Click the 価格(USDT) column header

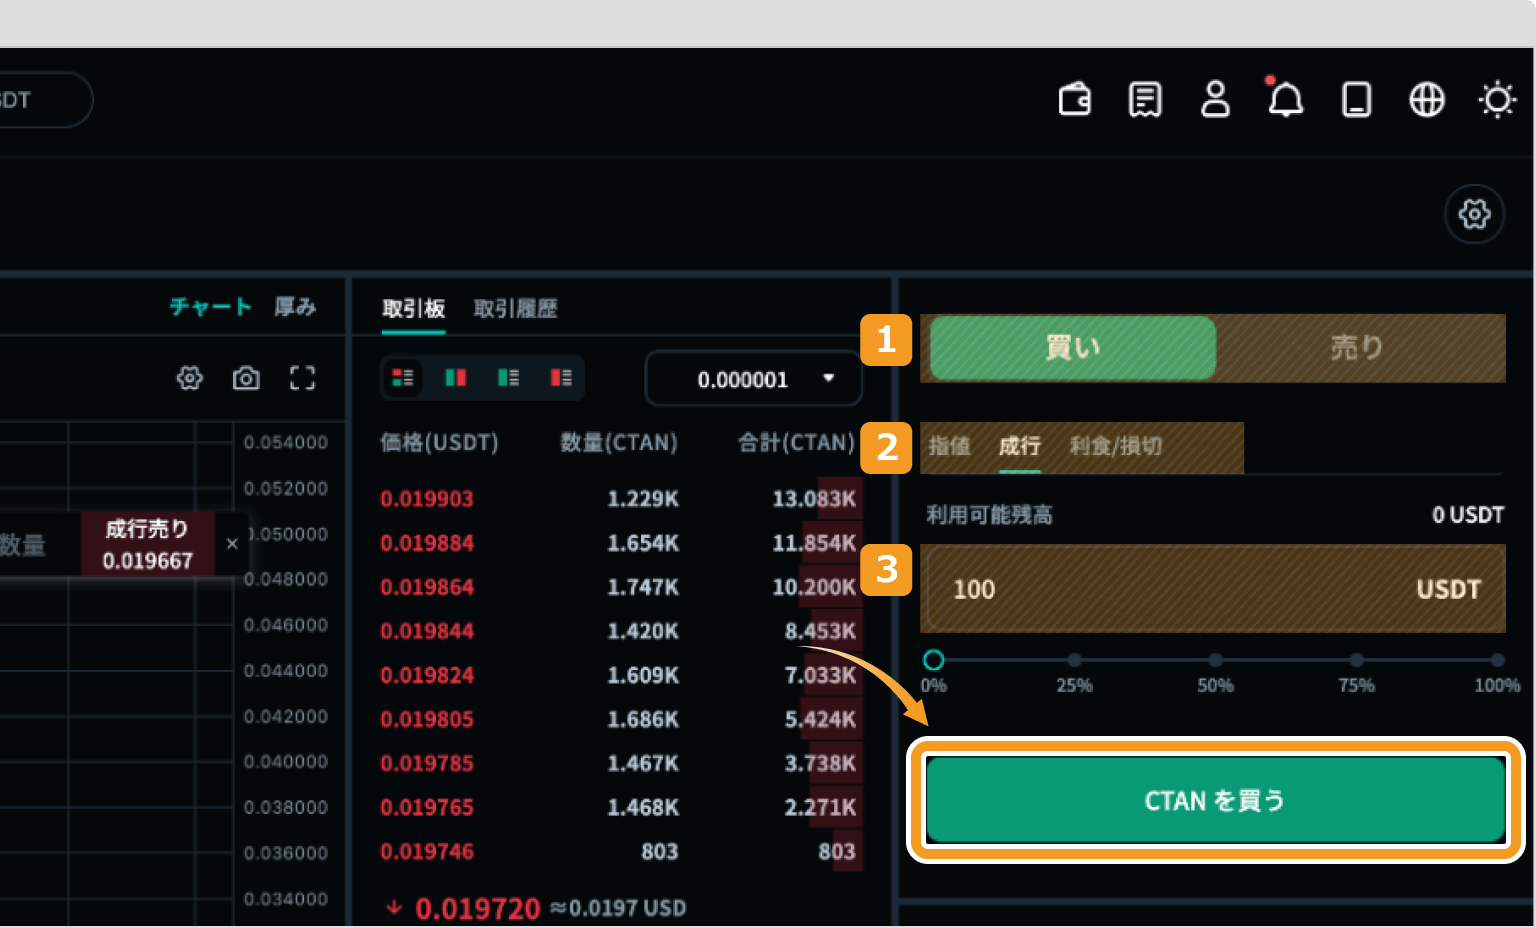point(439,442)
